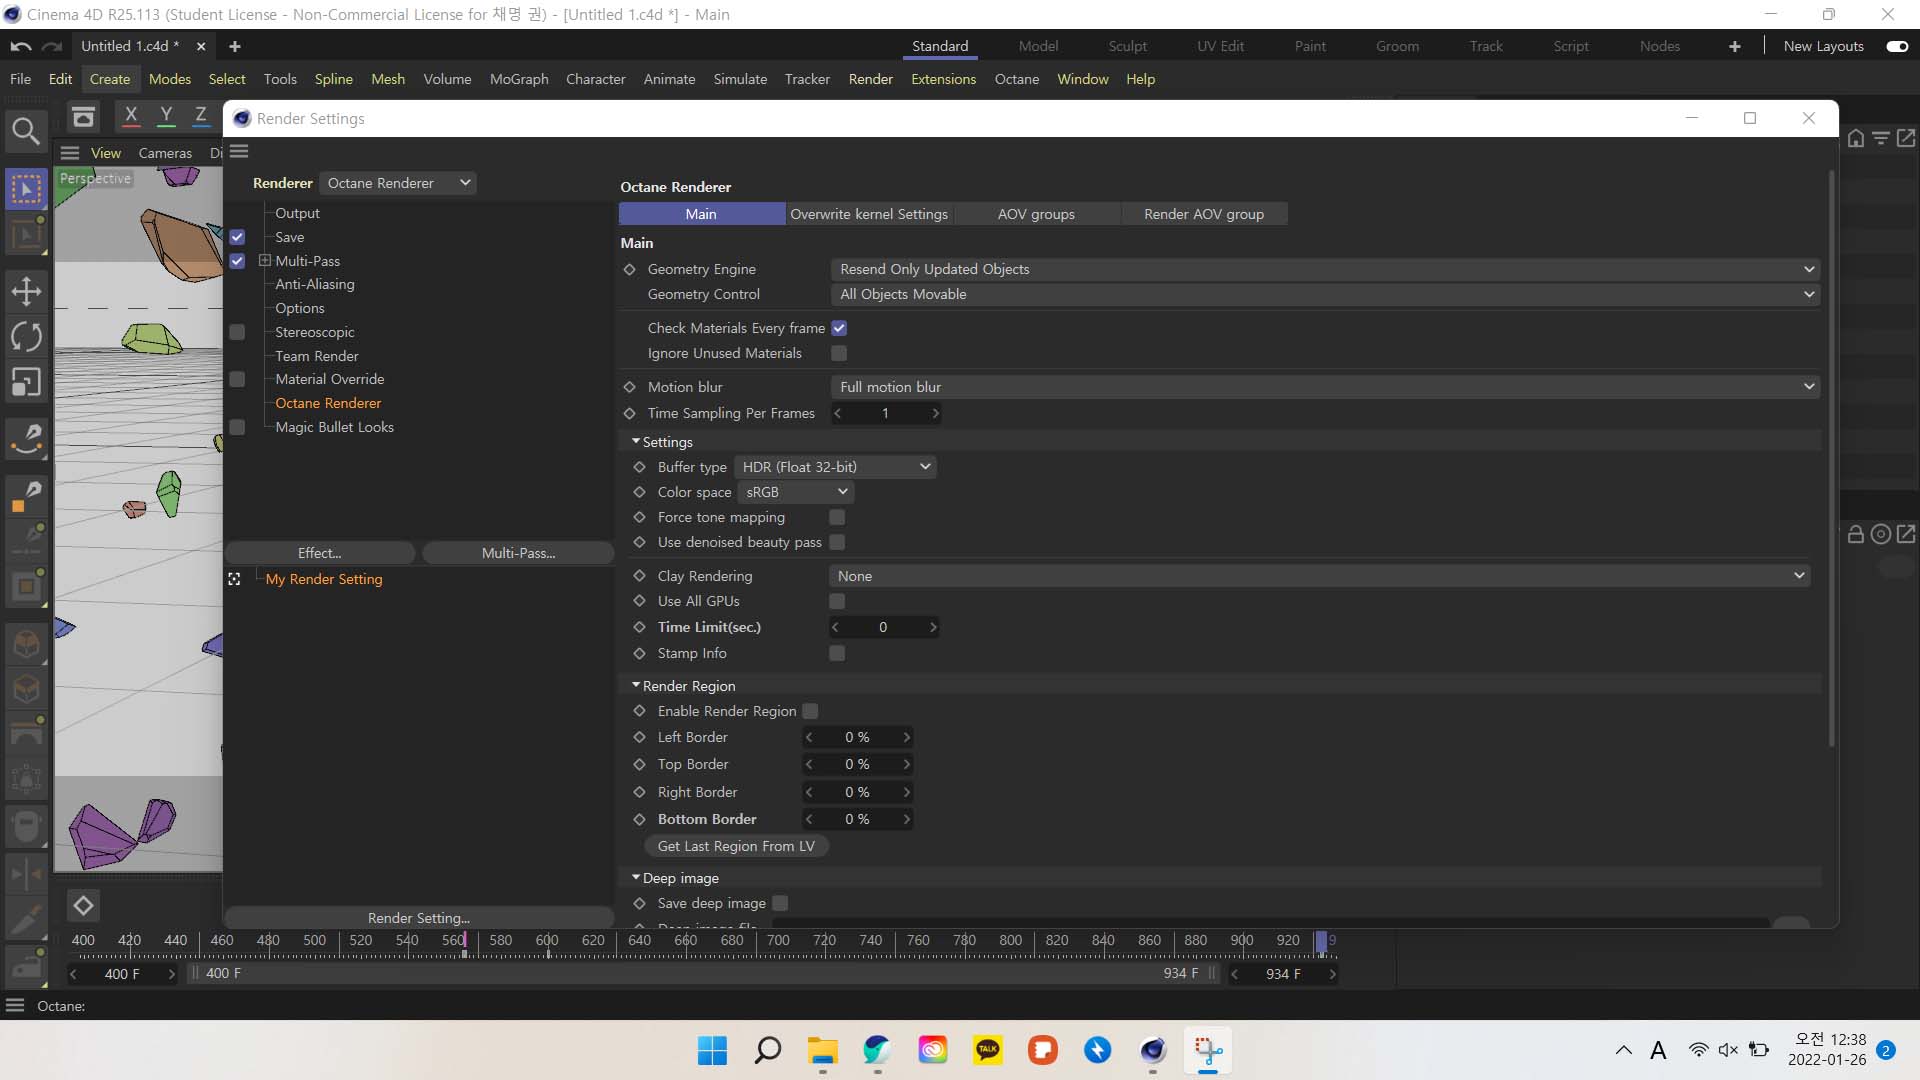Click the Time Limit(sec.) input field
This screenshot has height=1080, width=1920.
click(x=883, y=627)
